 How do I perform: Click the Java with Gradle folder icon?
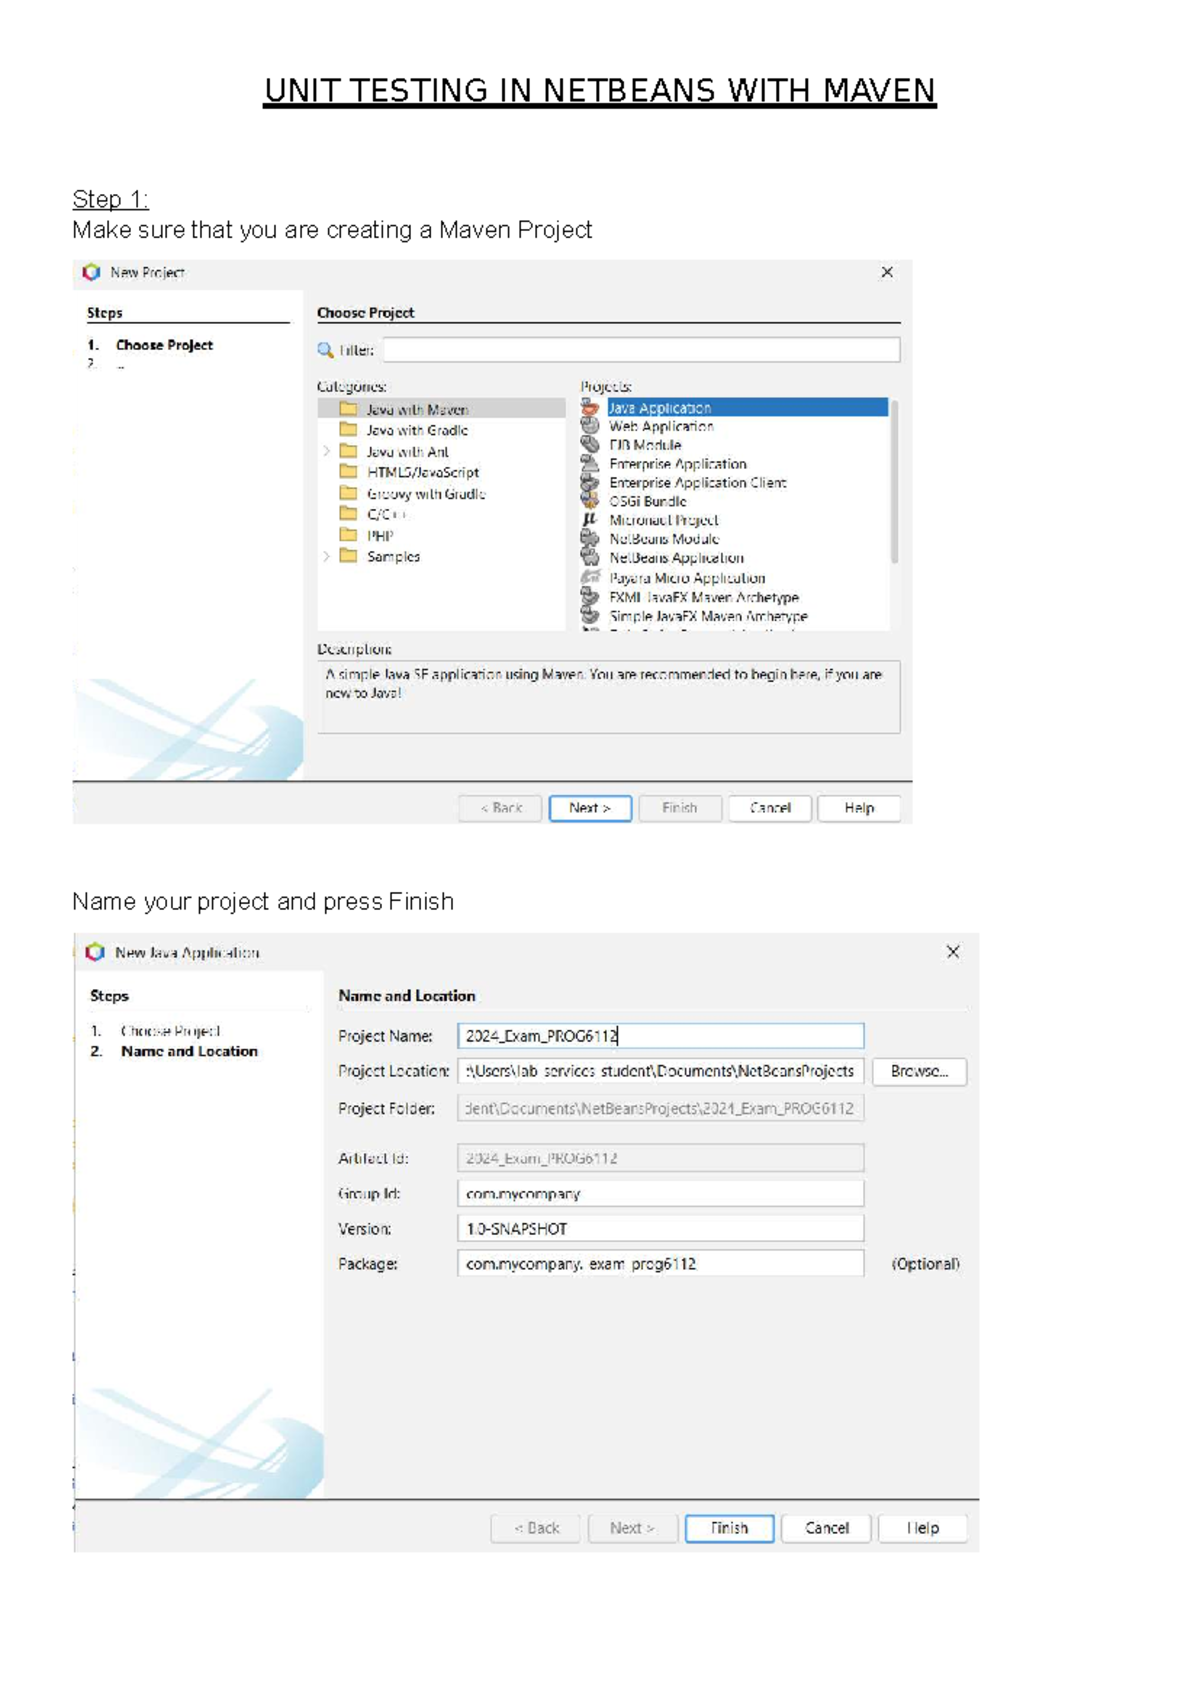348,430
